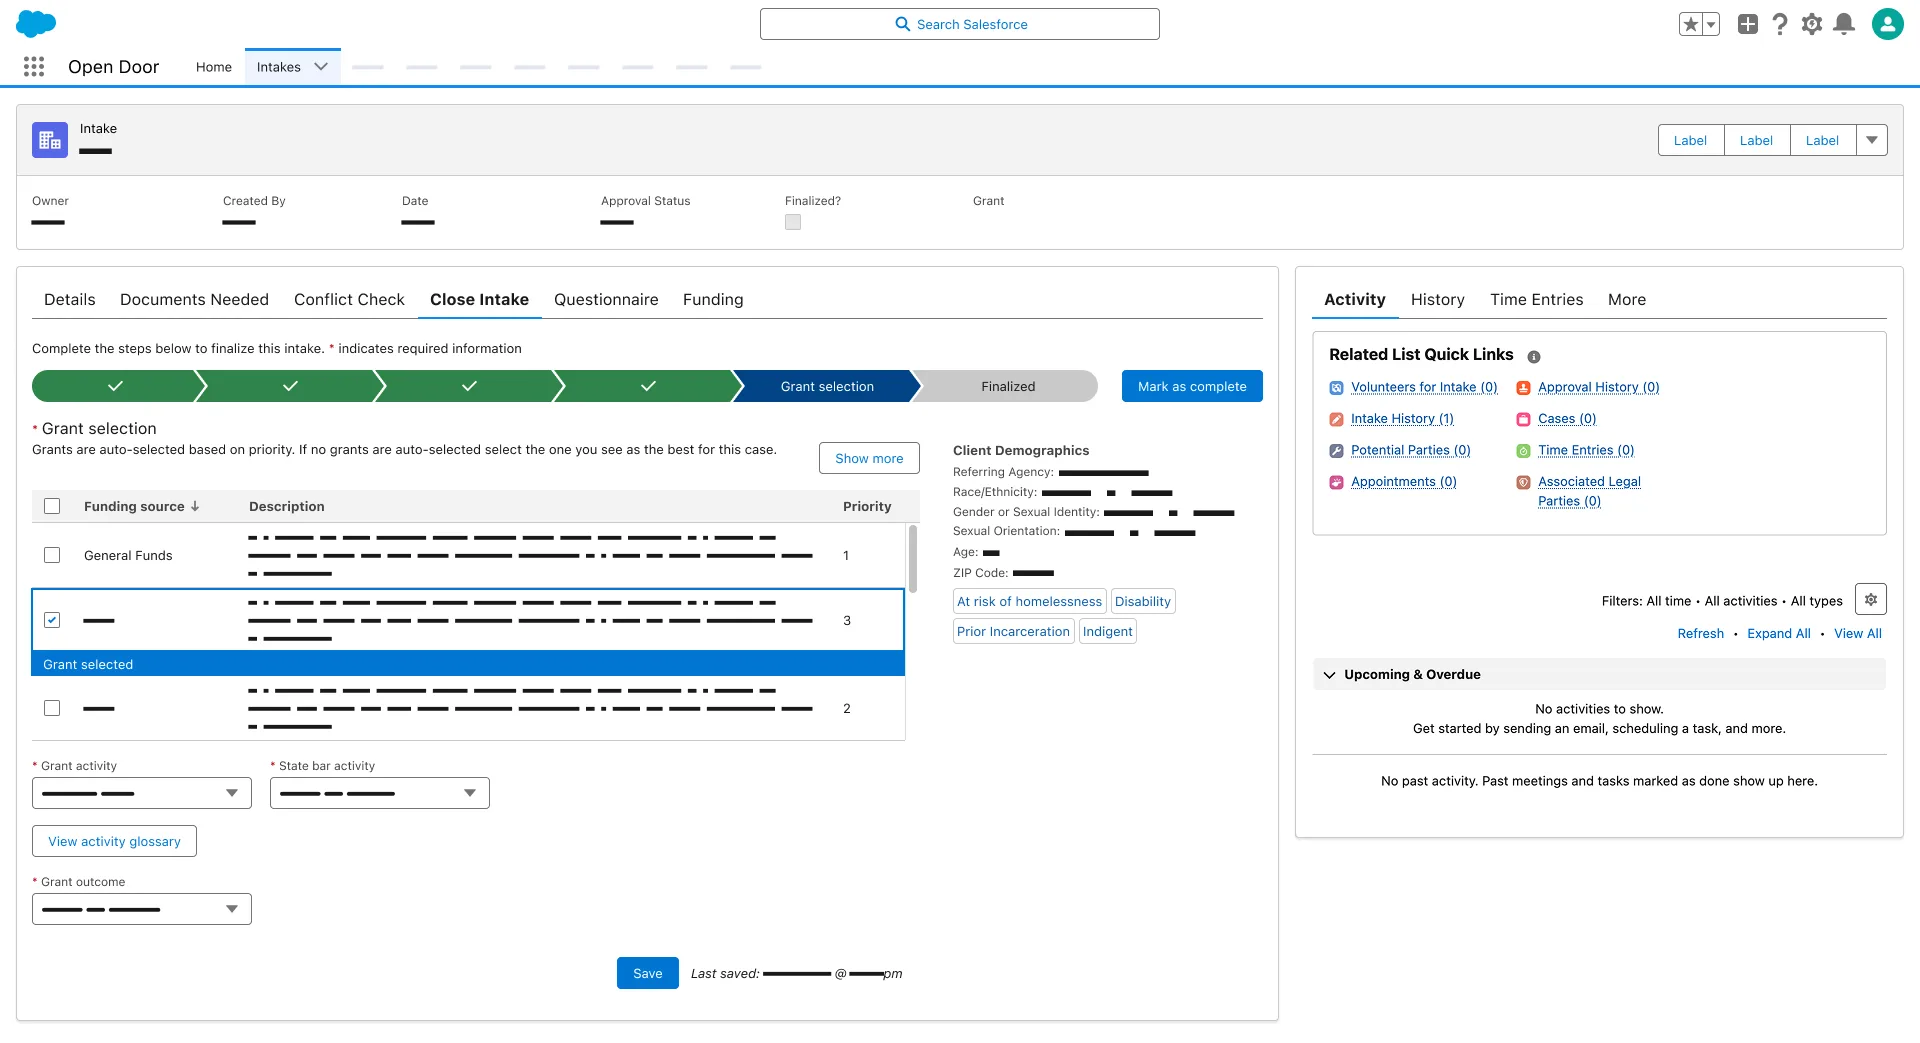Collapse the Upcoming & Overdue section
Image resolution: width=1920 pixels, height=1043 pixels.
point(1330,675)
